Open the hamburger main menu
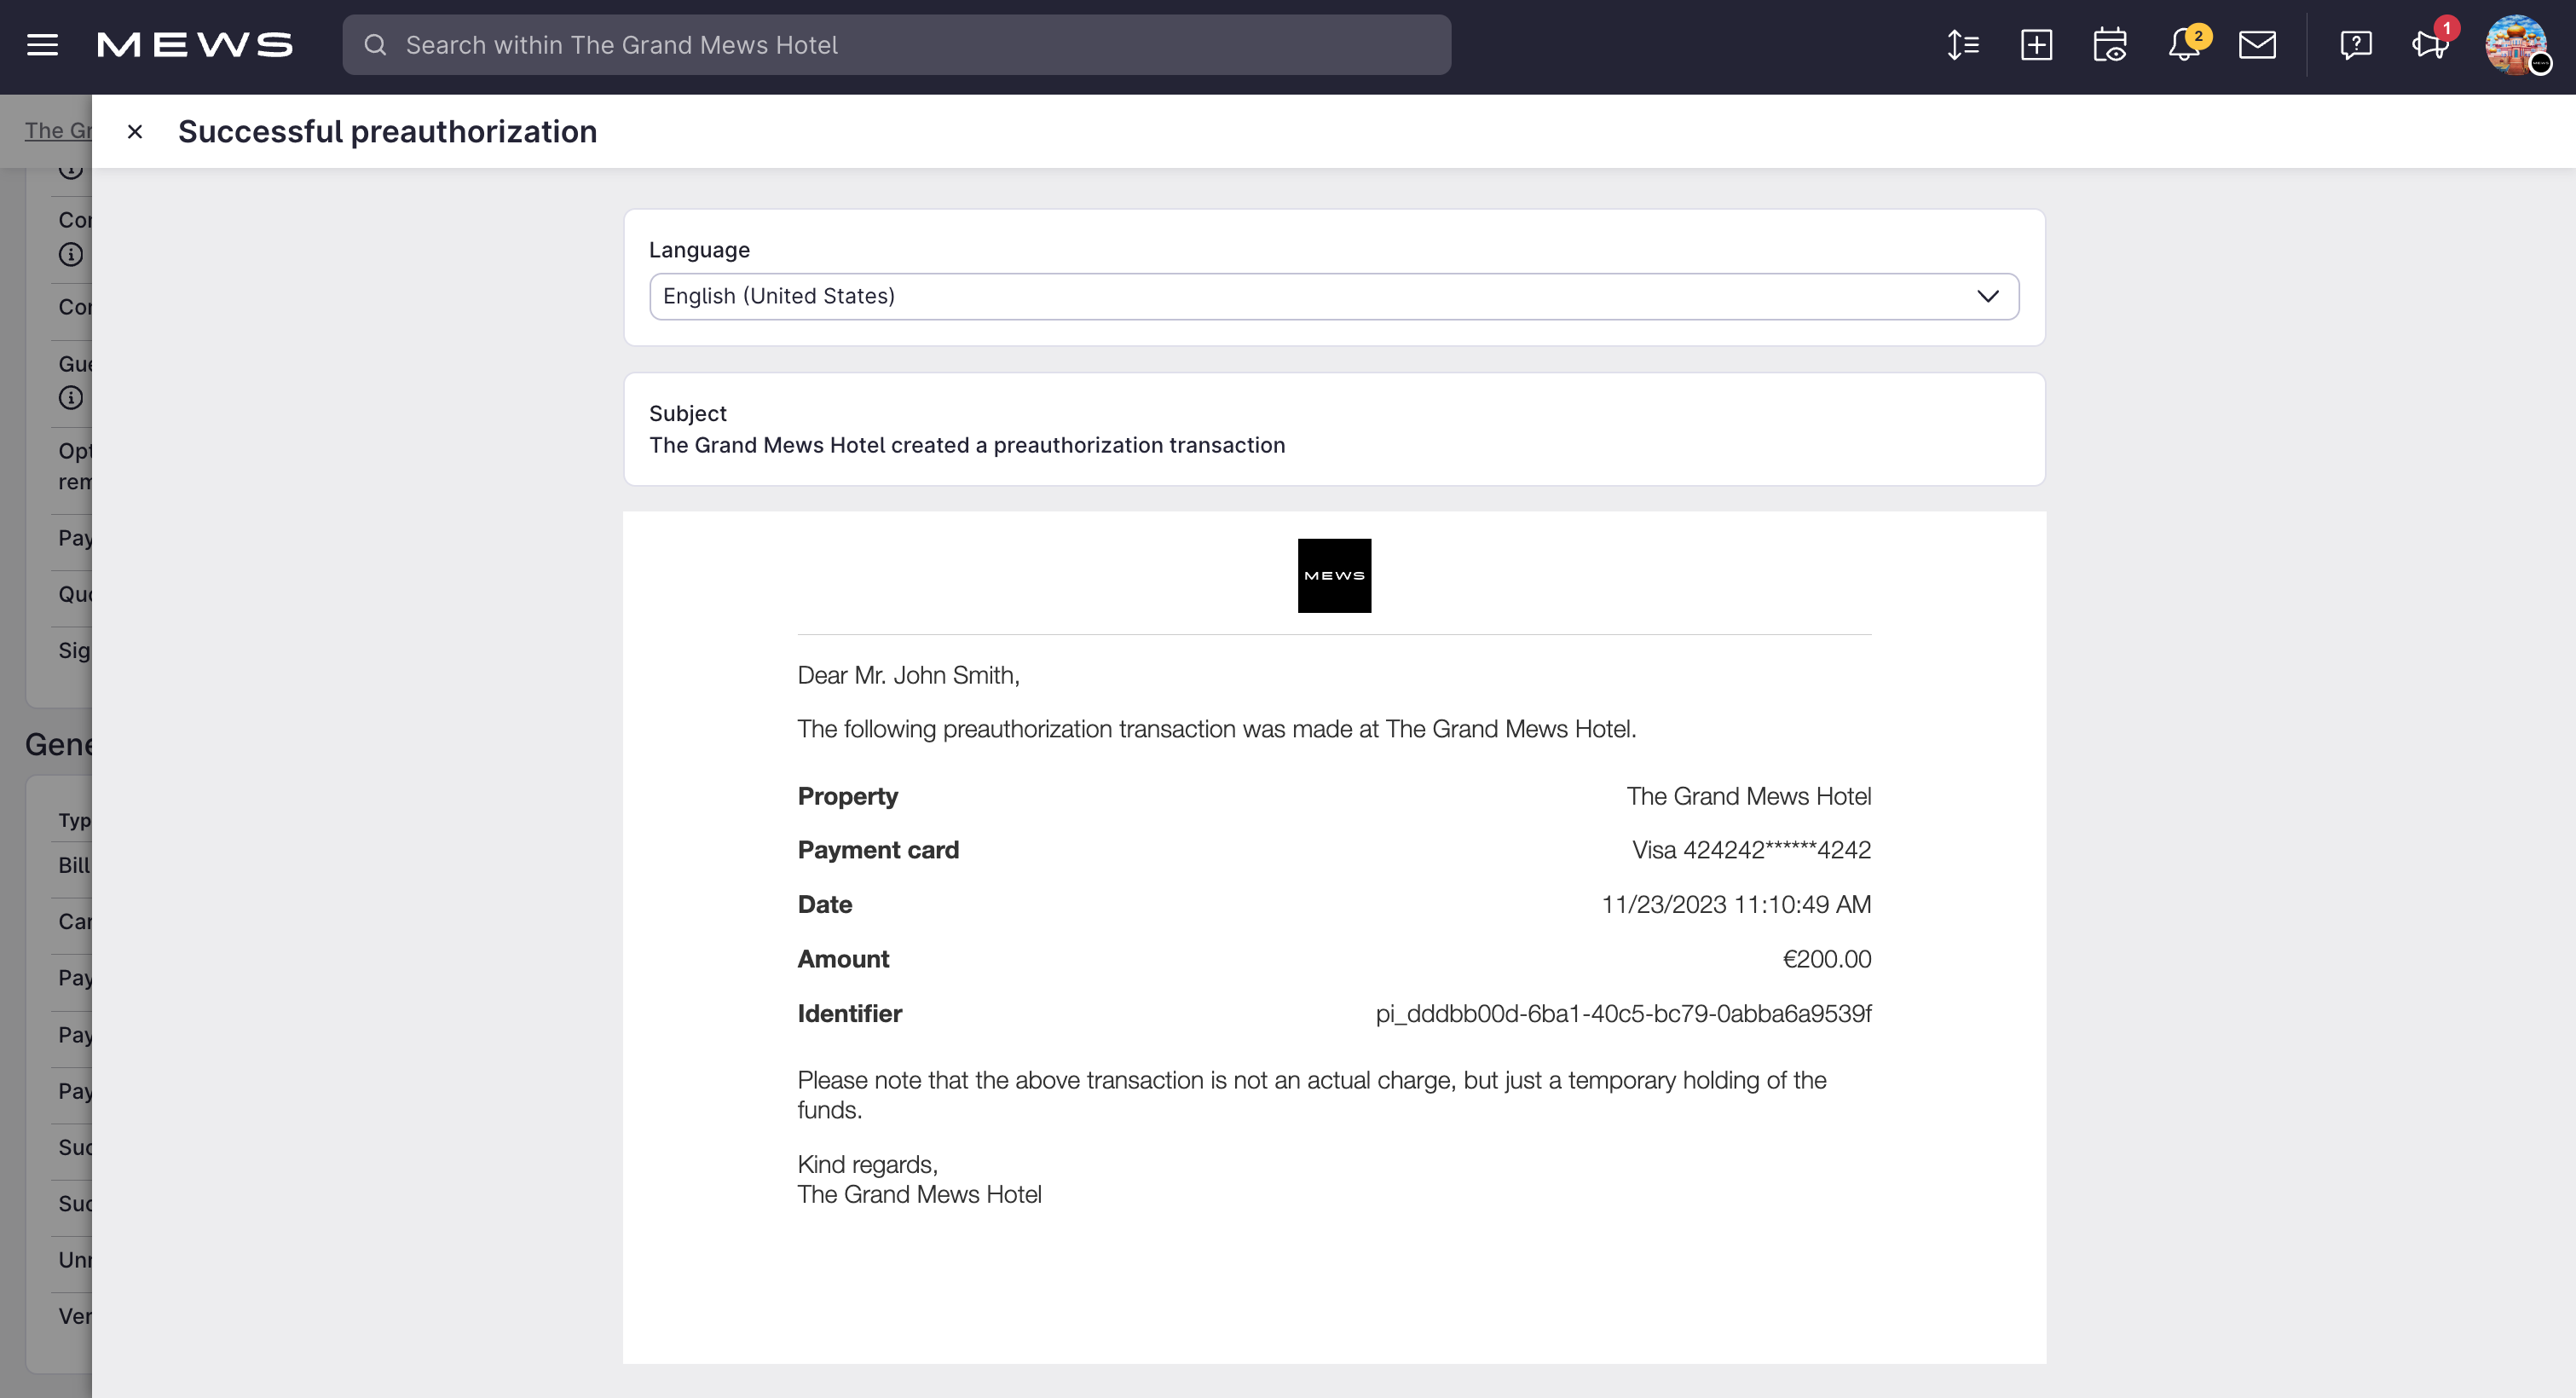 coord(42,45)
